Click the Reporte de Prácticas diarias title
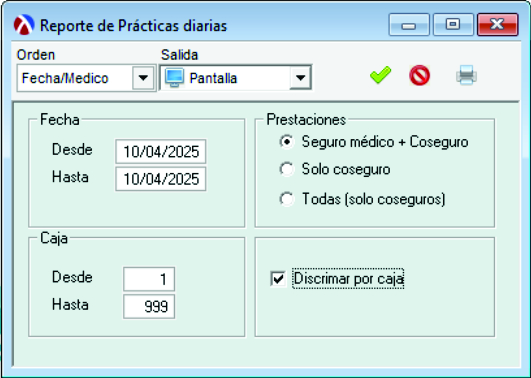The image size is (531, 378). pos(133,26)
